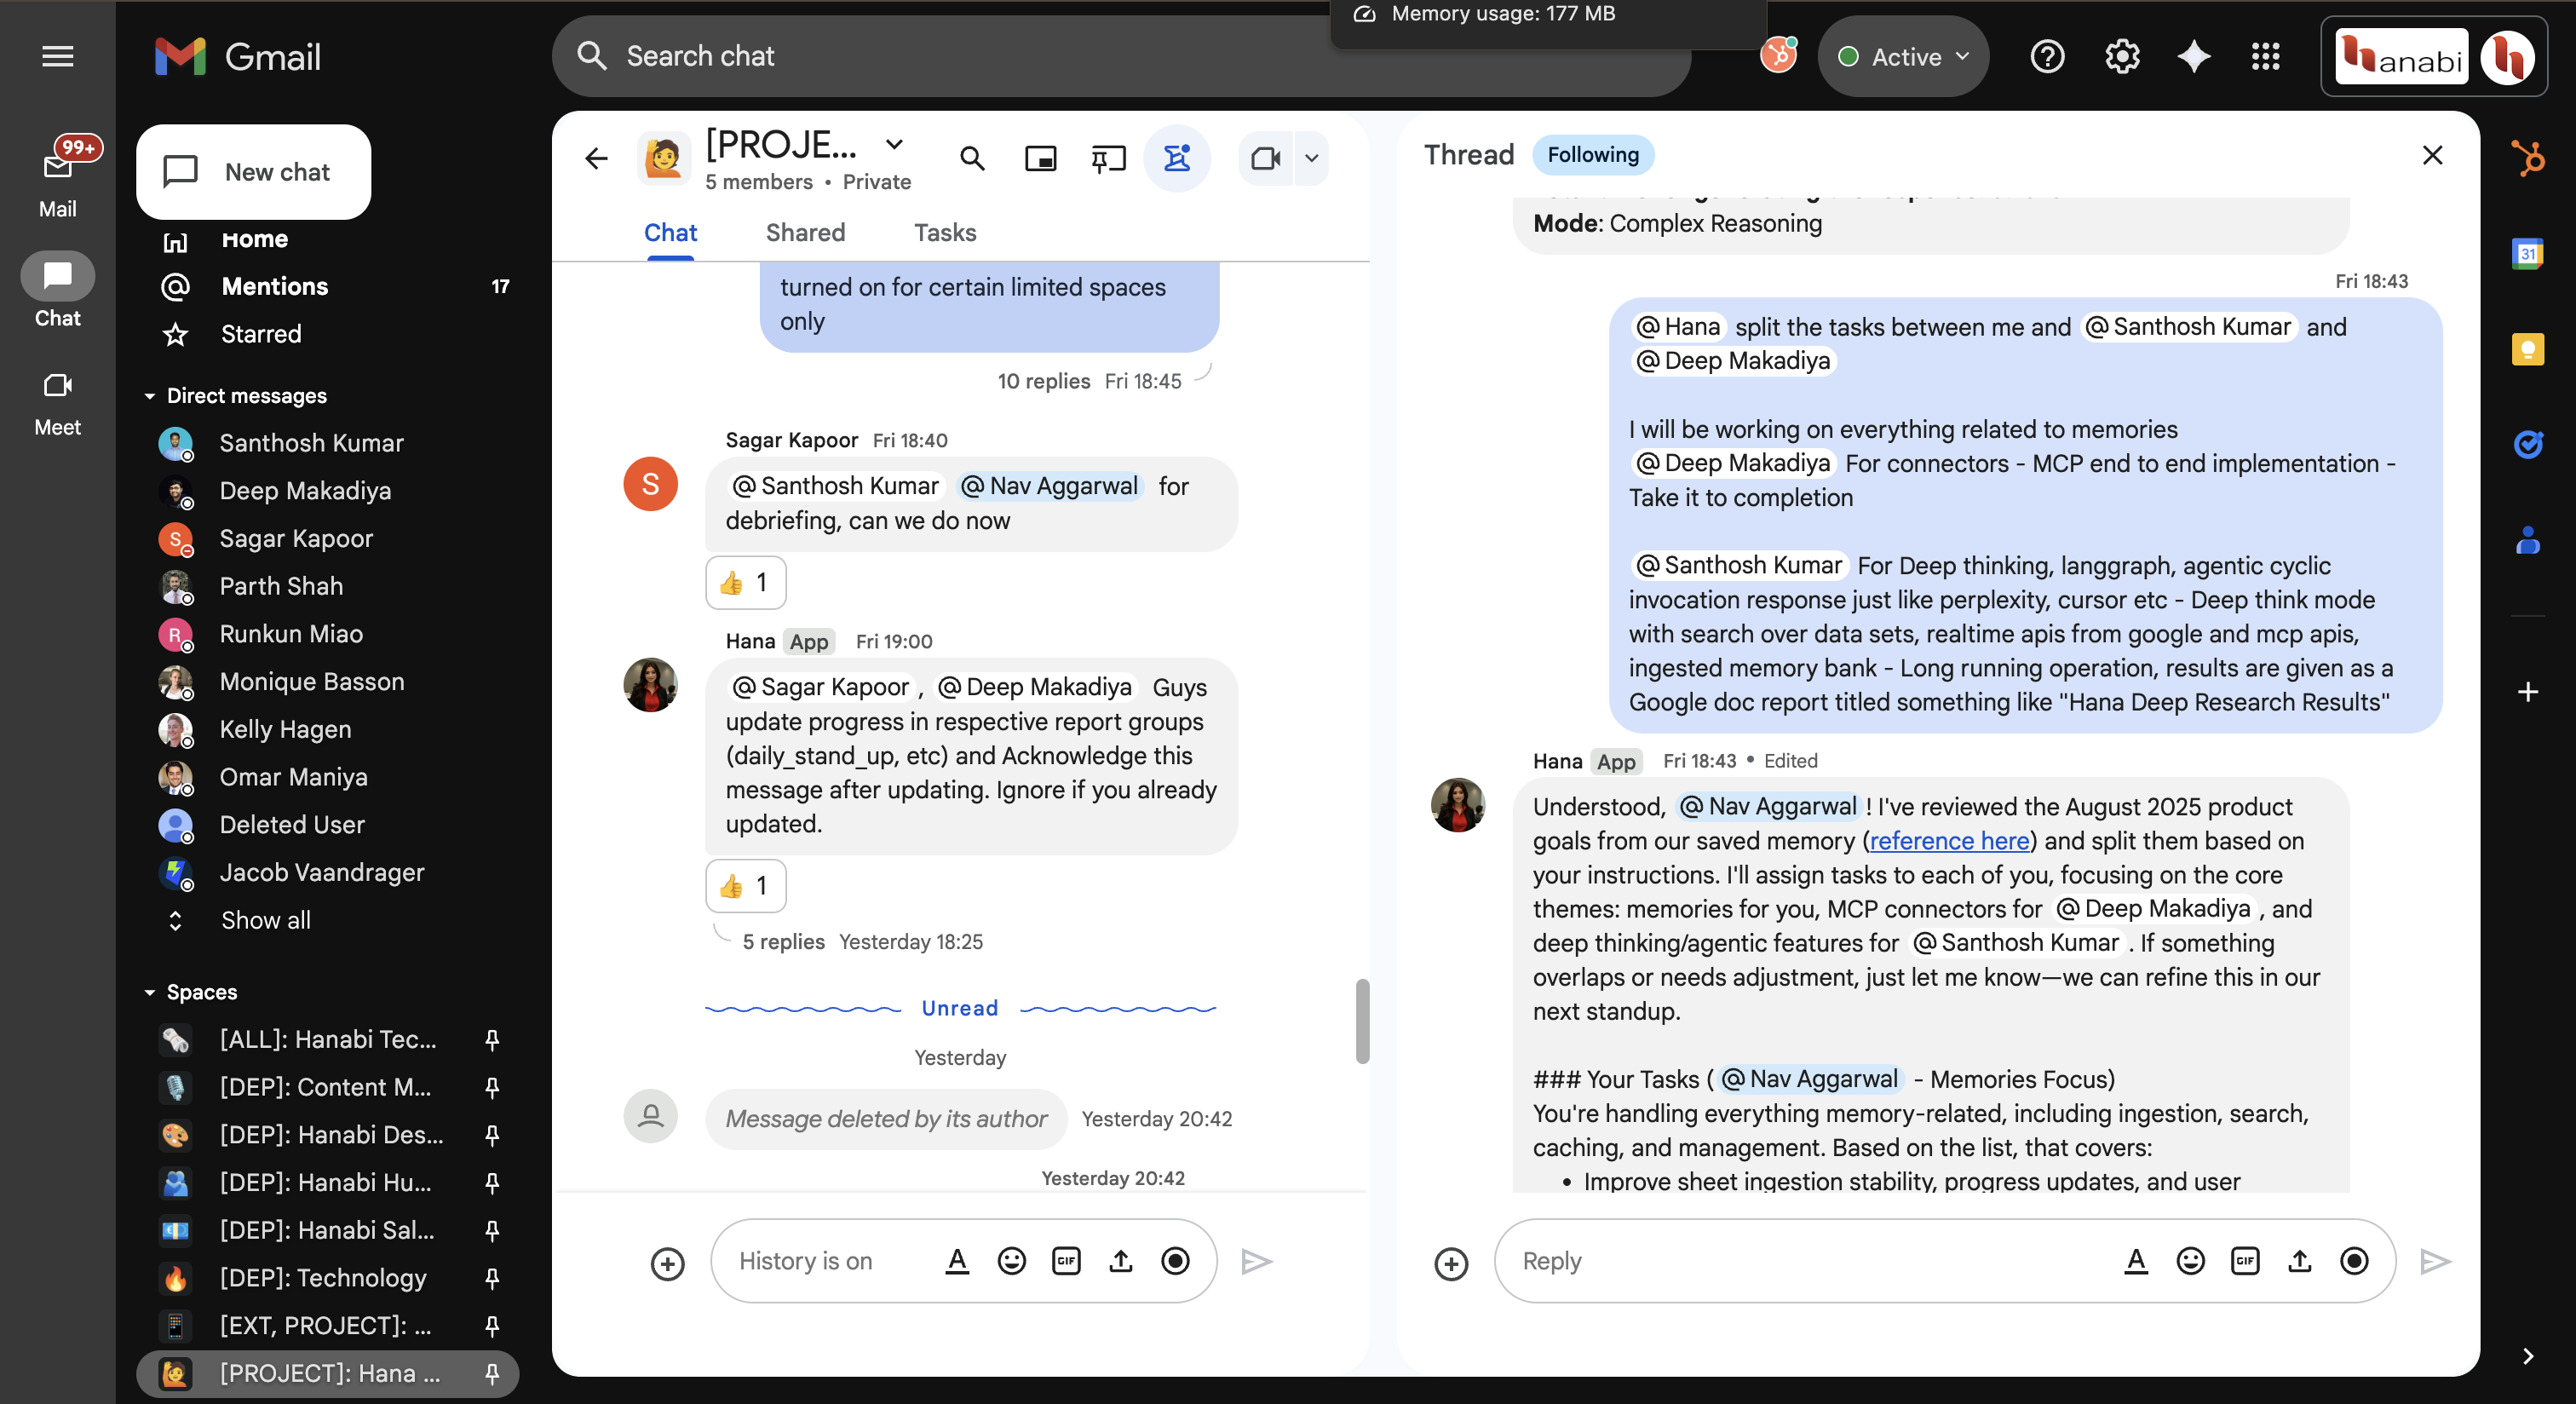This screenshot has width=2576, height=1404.
Task: Click the search-in-conversation magnifier icon
Action: pyautogui.click(x=972, y=159)
